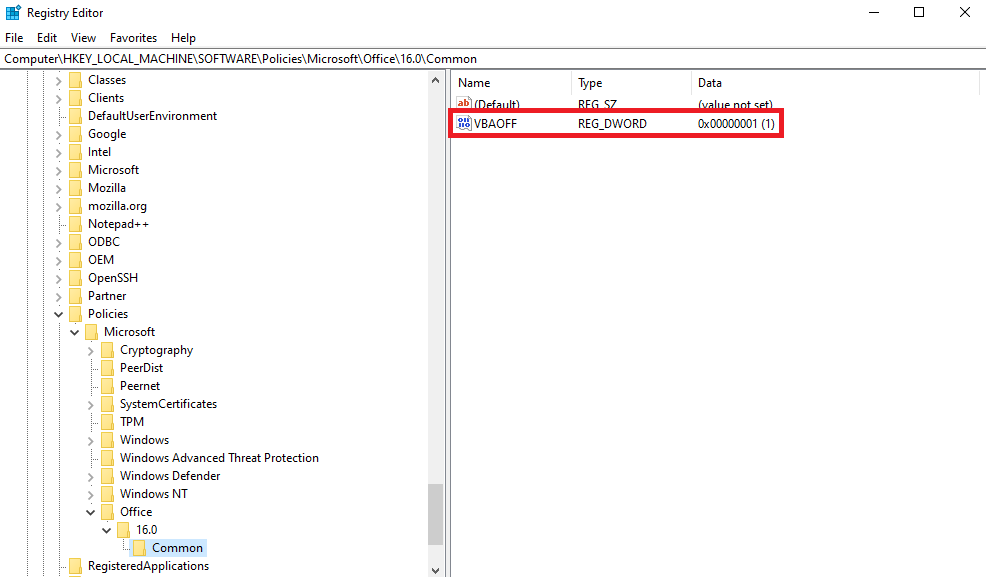Click the REG_DWORD type cell
This screenshot has height=577, width=986.
(x=612, y=124)
